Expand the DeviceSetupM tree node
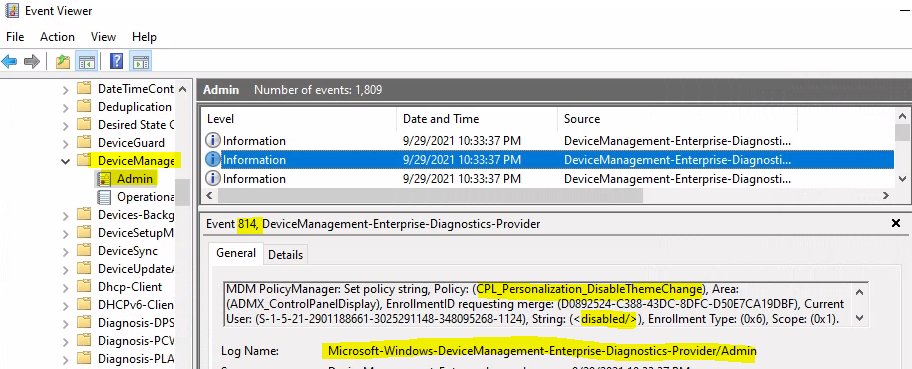Viewport: 912px width, 369px height. point(66,233)
